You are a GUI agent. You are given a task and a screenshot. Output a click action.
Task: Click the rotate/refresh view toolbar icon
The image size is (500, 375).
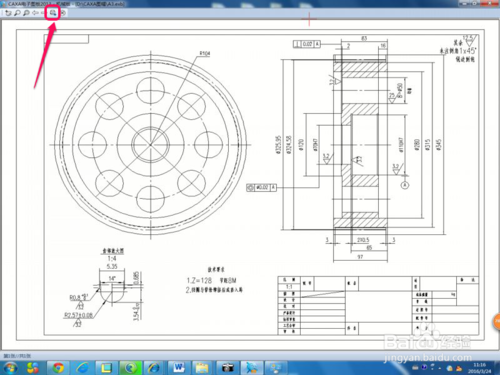8,13
